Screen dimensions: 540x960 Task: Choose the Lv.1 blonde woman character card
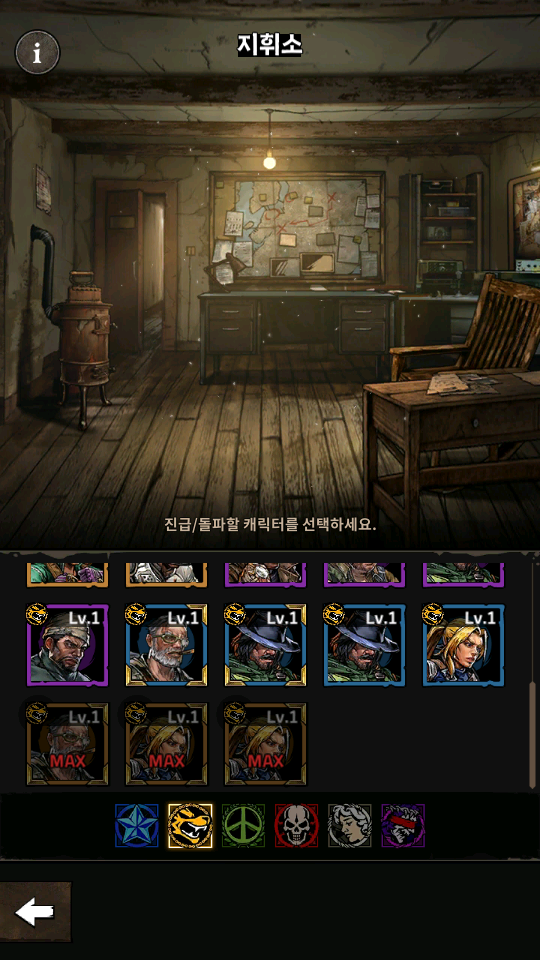[464, 645]
